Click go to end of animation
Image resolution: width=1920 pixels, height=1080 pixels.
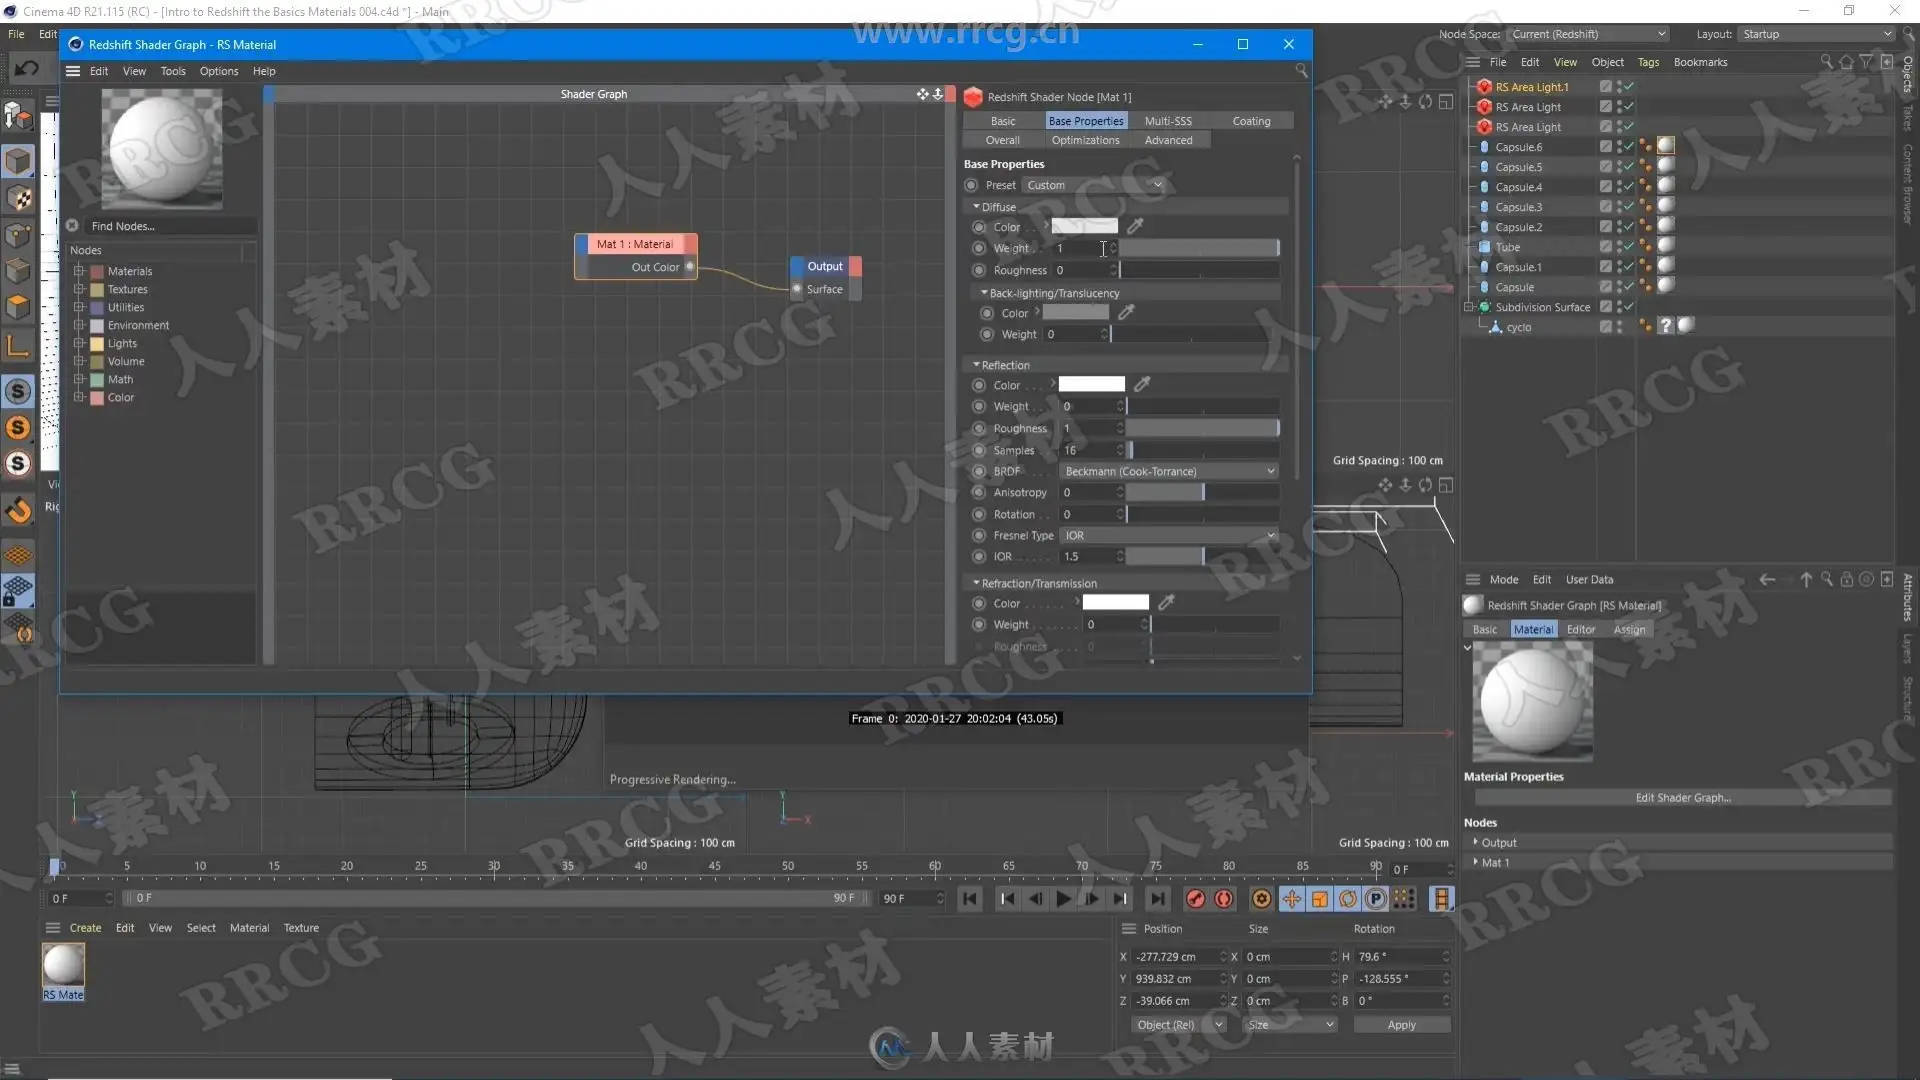[x=1157, y=899]
